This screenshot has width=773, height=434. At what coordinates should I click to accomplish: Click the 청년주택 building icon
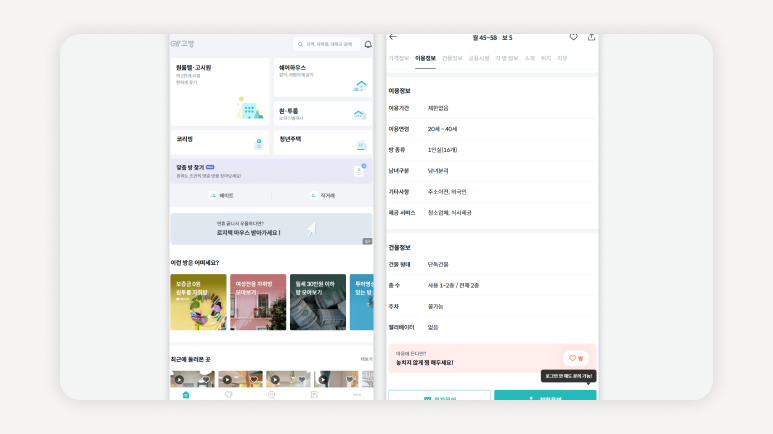coord(361,145)
